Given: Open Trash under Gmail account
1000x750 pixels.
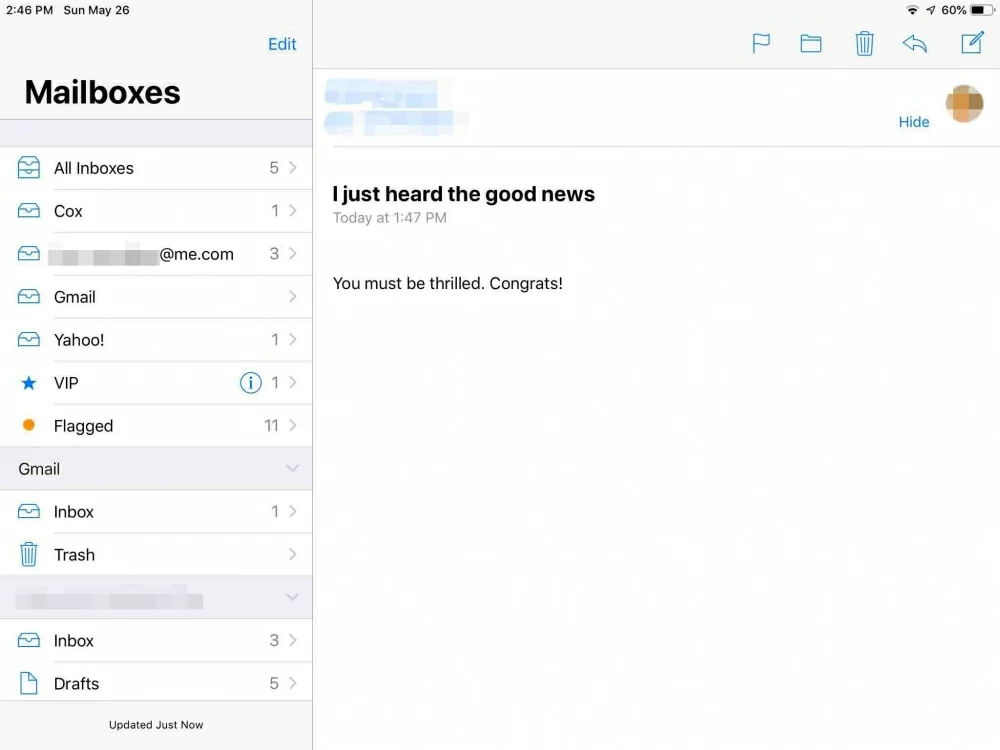Looking at the screenshot, I should pyautogui.click(x=156, y=554).
